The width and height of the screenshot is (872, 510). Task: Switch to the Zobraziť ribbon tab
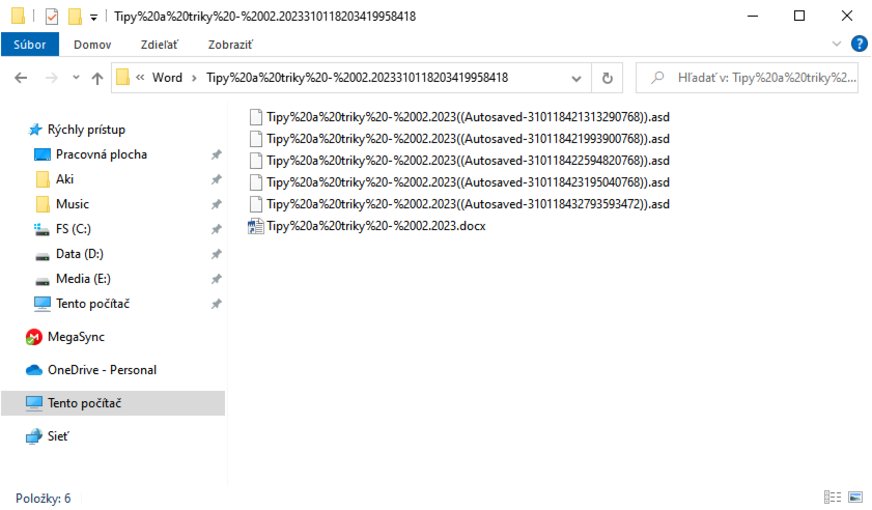230,45
